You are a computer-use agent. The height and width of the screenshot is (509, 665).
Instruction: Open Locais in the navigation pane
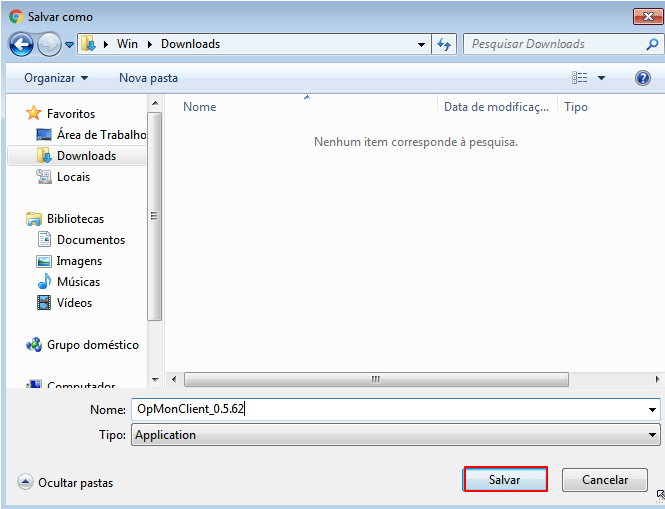click(73, 177)
